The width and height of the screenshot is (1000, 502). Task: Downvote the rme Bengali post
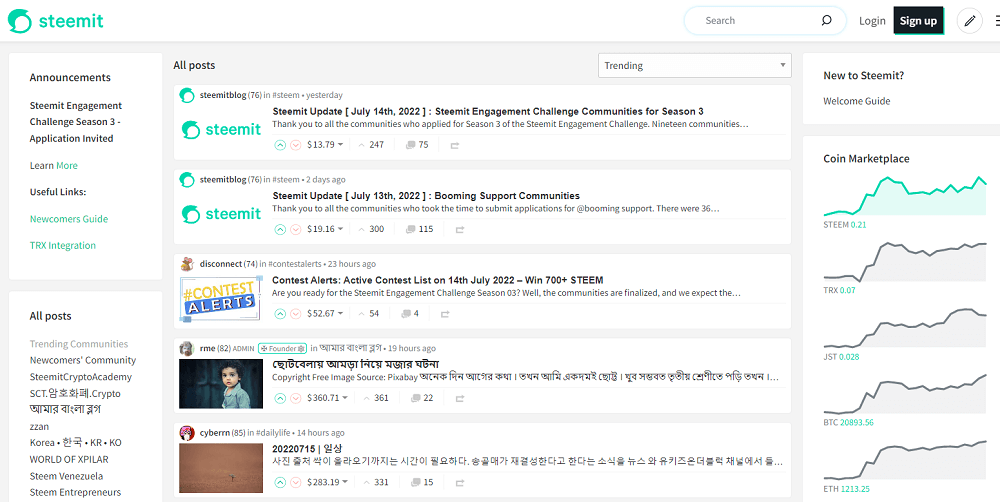pos(295,398)
